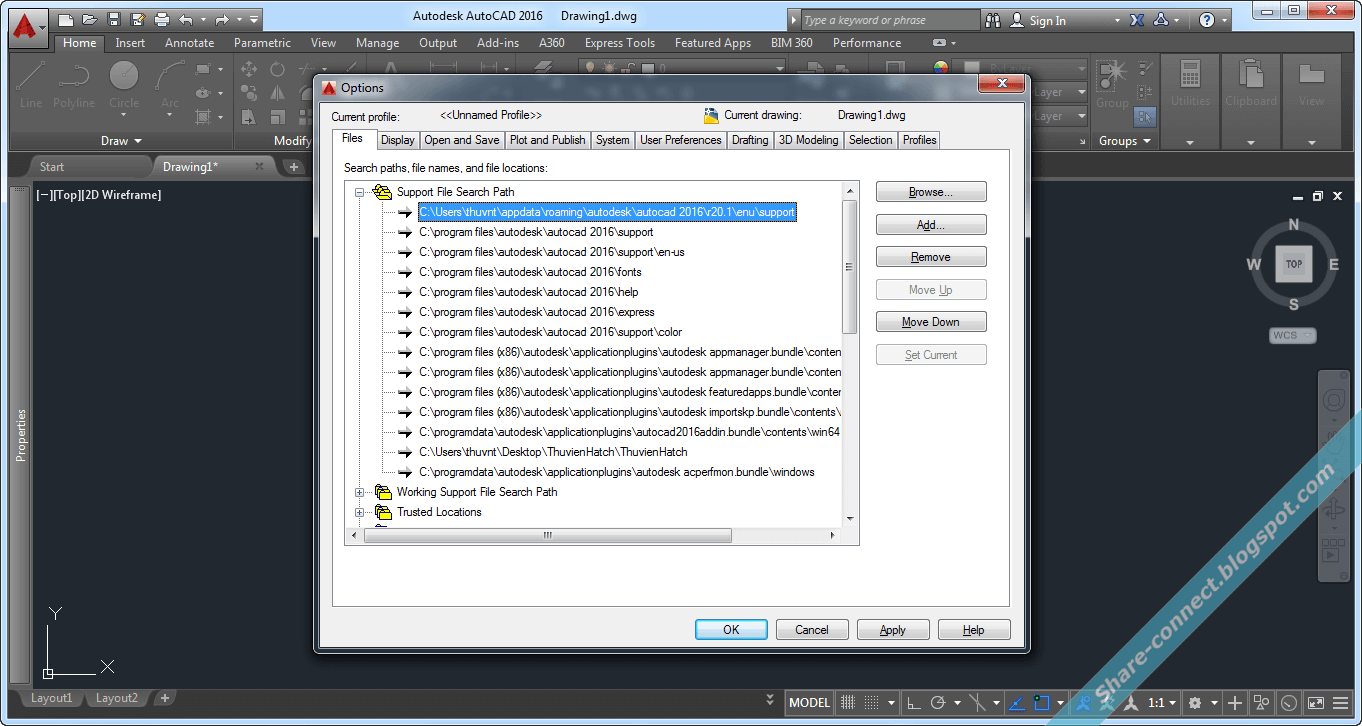Select the Circle tool in the Draw panel
The width and height of the screenshot is (1362, 726).
click(124, 84)
